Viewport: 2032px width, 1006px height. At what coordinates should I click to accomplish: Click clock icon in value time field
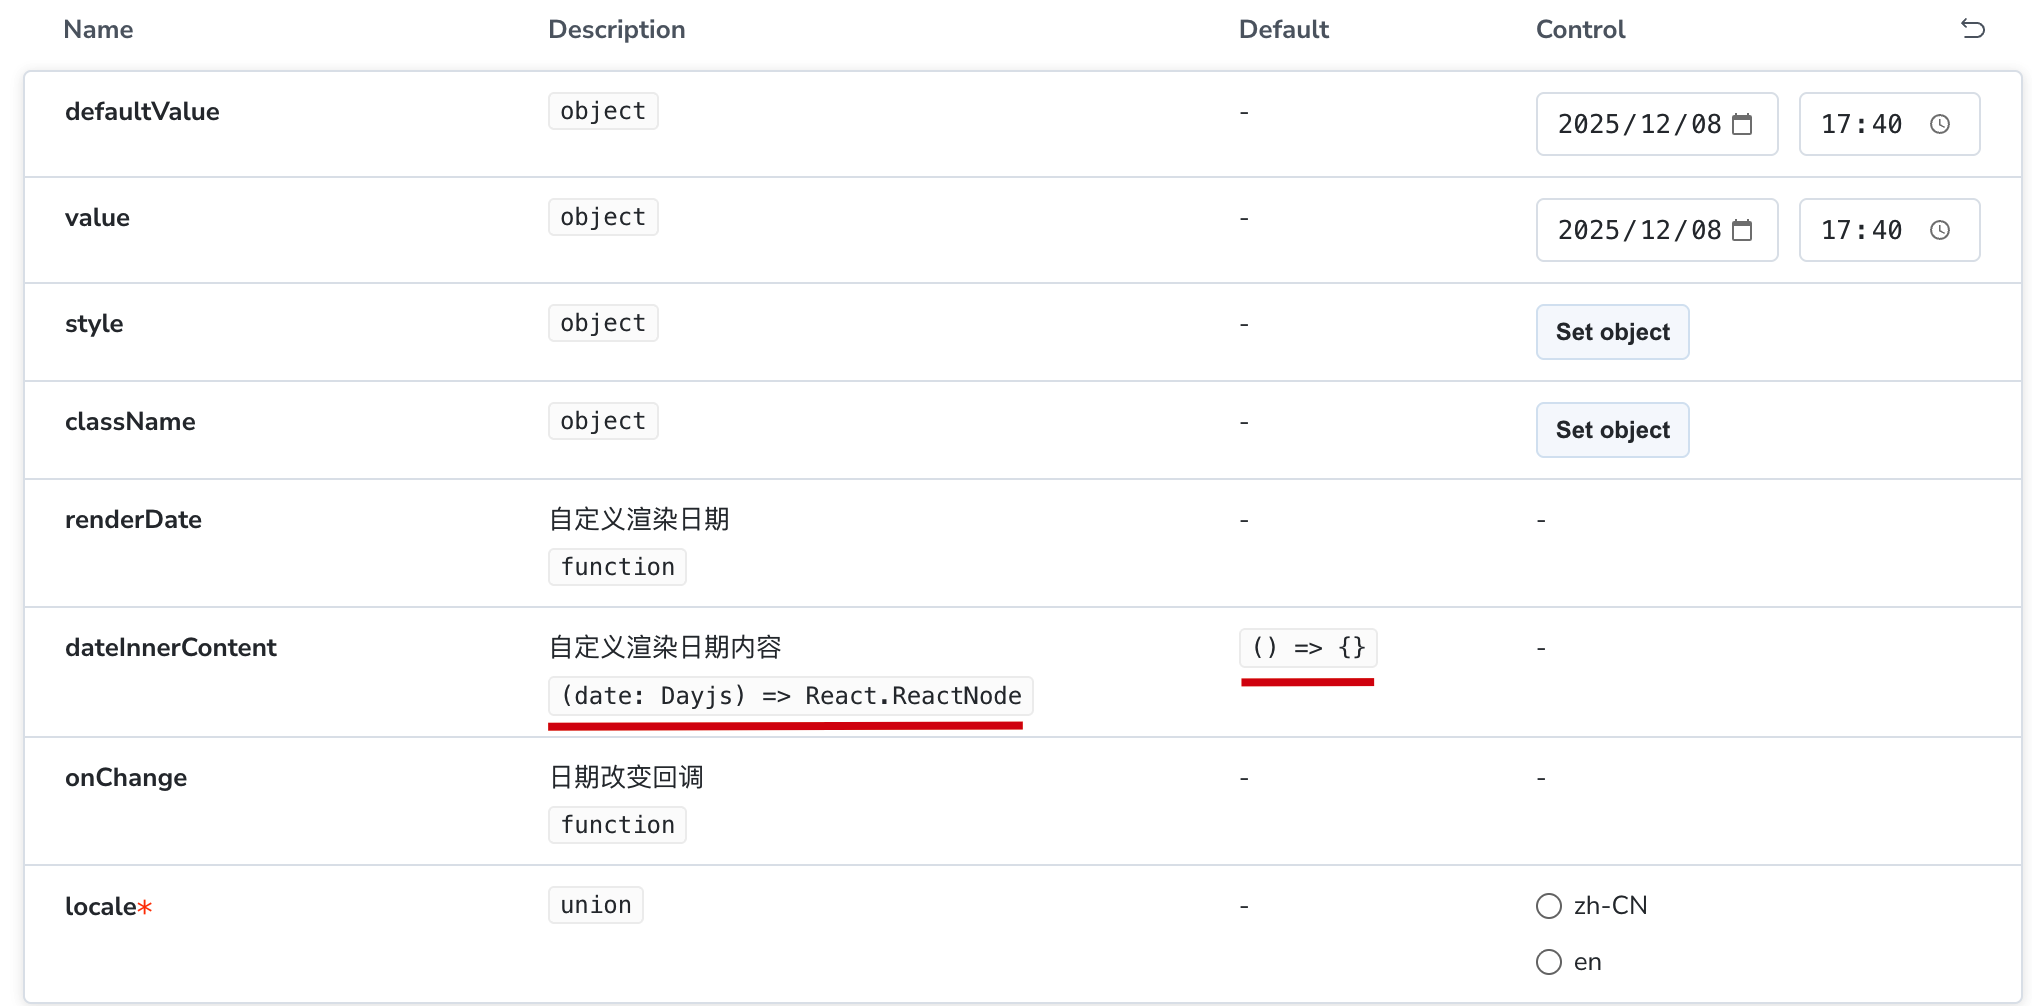pyautogui.click(x=1940, y=230)
